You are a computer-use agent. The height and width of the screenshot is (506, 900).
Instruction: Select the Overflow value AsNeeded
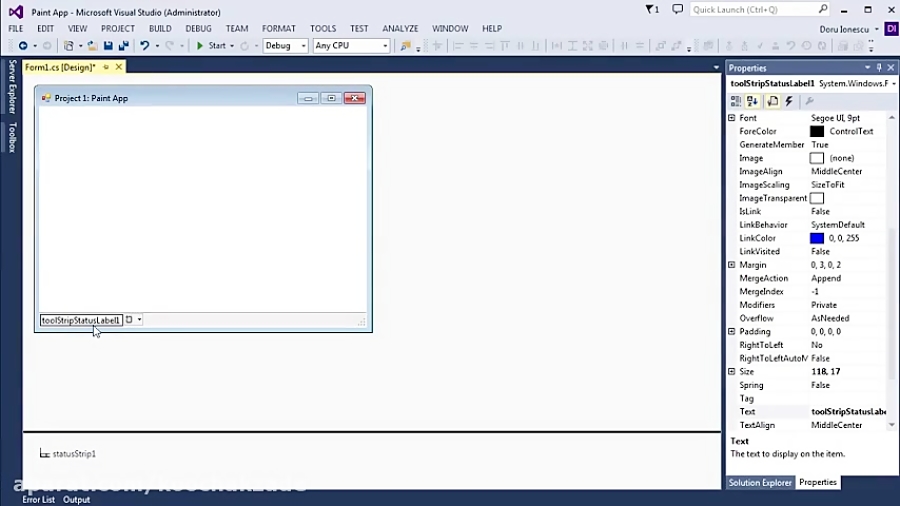tap(830, 318)
